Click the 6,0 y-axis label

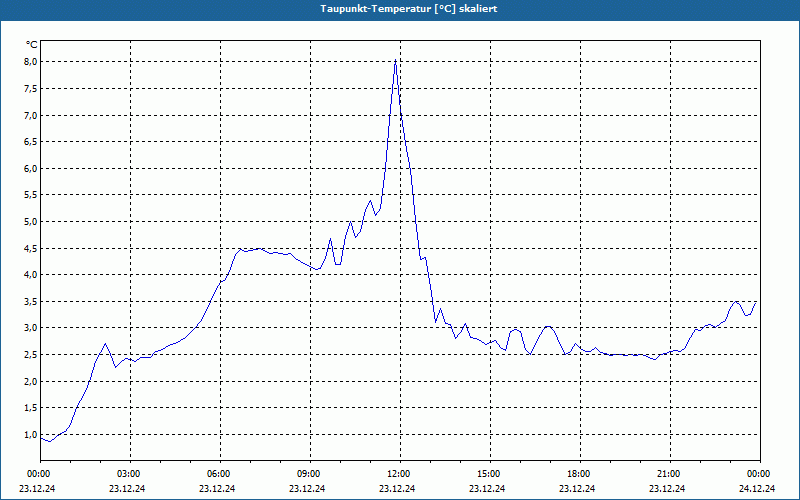pos(31,168)
